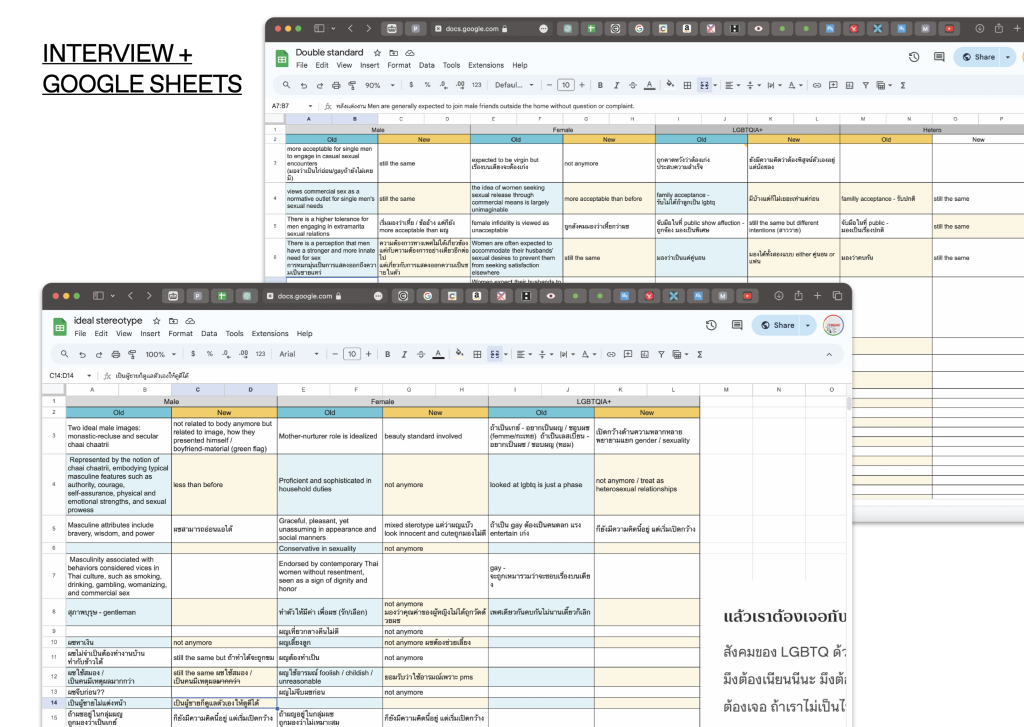
Task: Expand name box dropdown next to C14:D14
Action: [89, 376]
